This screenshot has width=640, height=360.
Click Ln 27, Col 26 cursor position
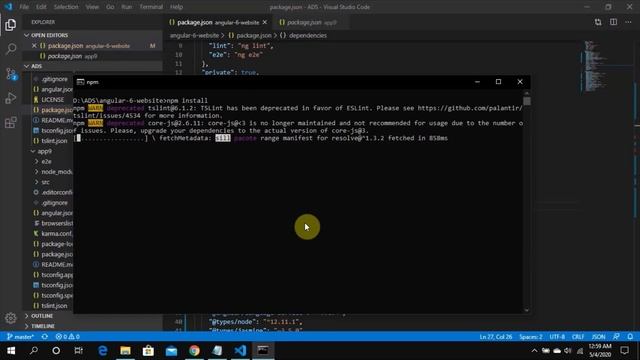pos(496,337)
